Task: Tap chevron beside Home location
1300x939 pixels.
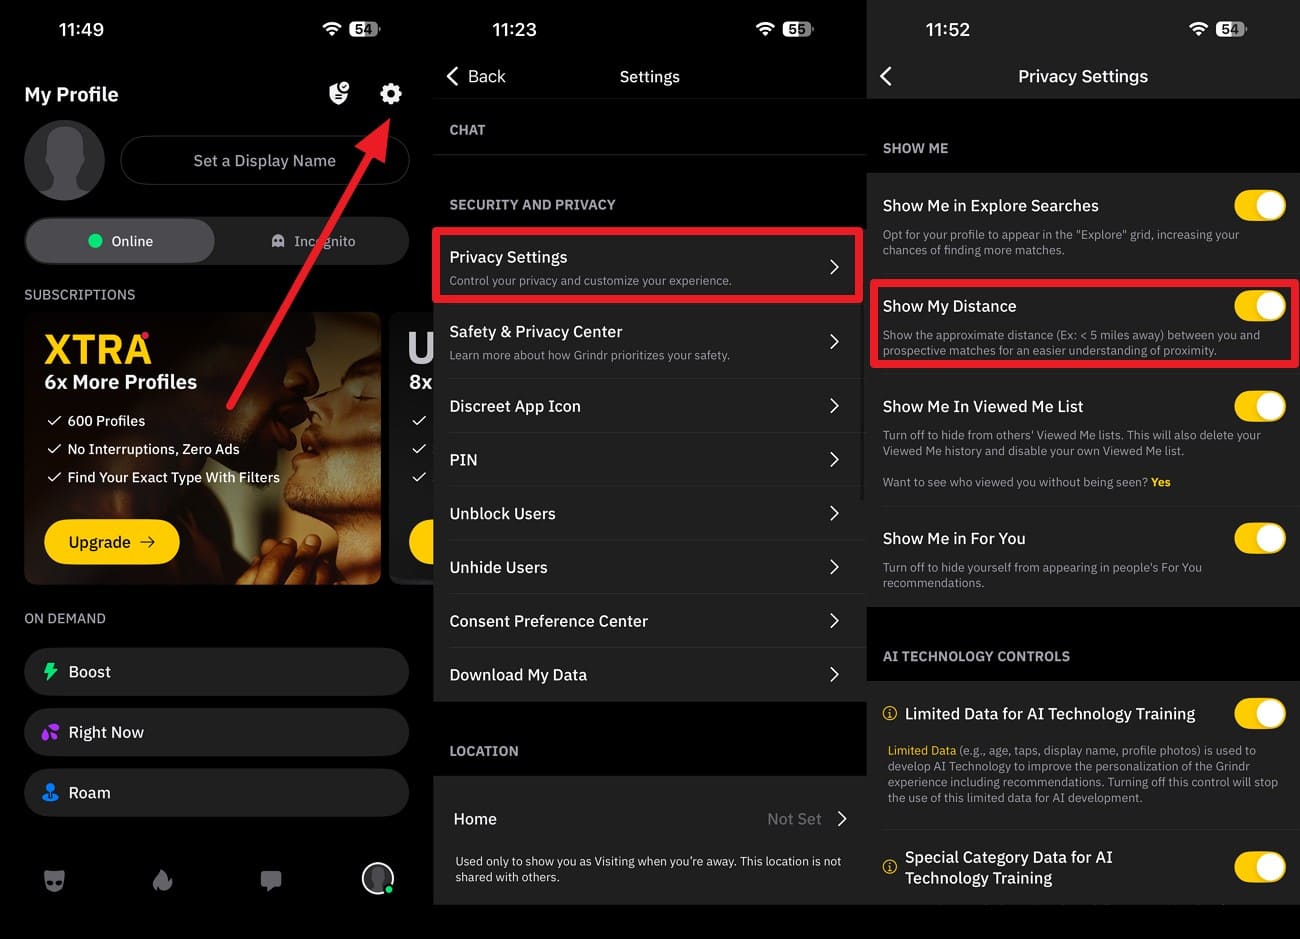Action: pyautogui.click(x=842, y=819)
